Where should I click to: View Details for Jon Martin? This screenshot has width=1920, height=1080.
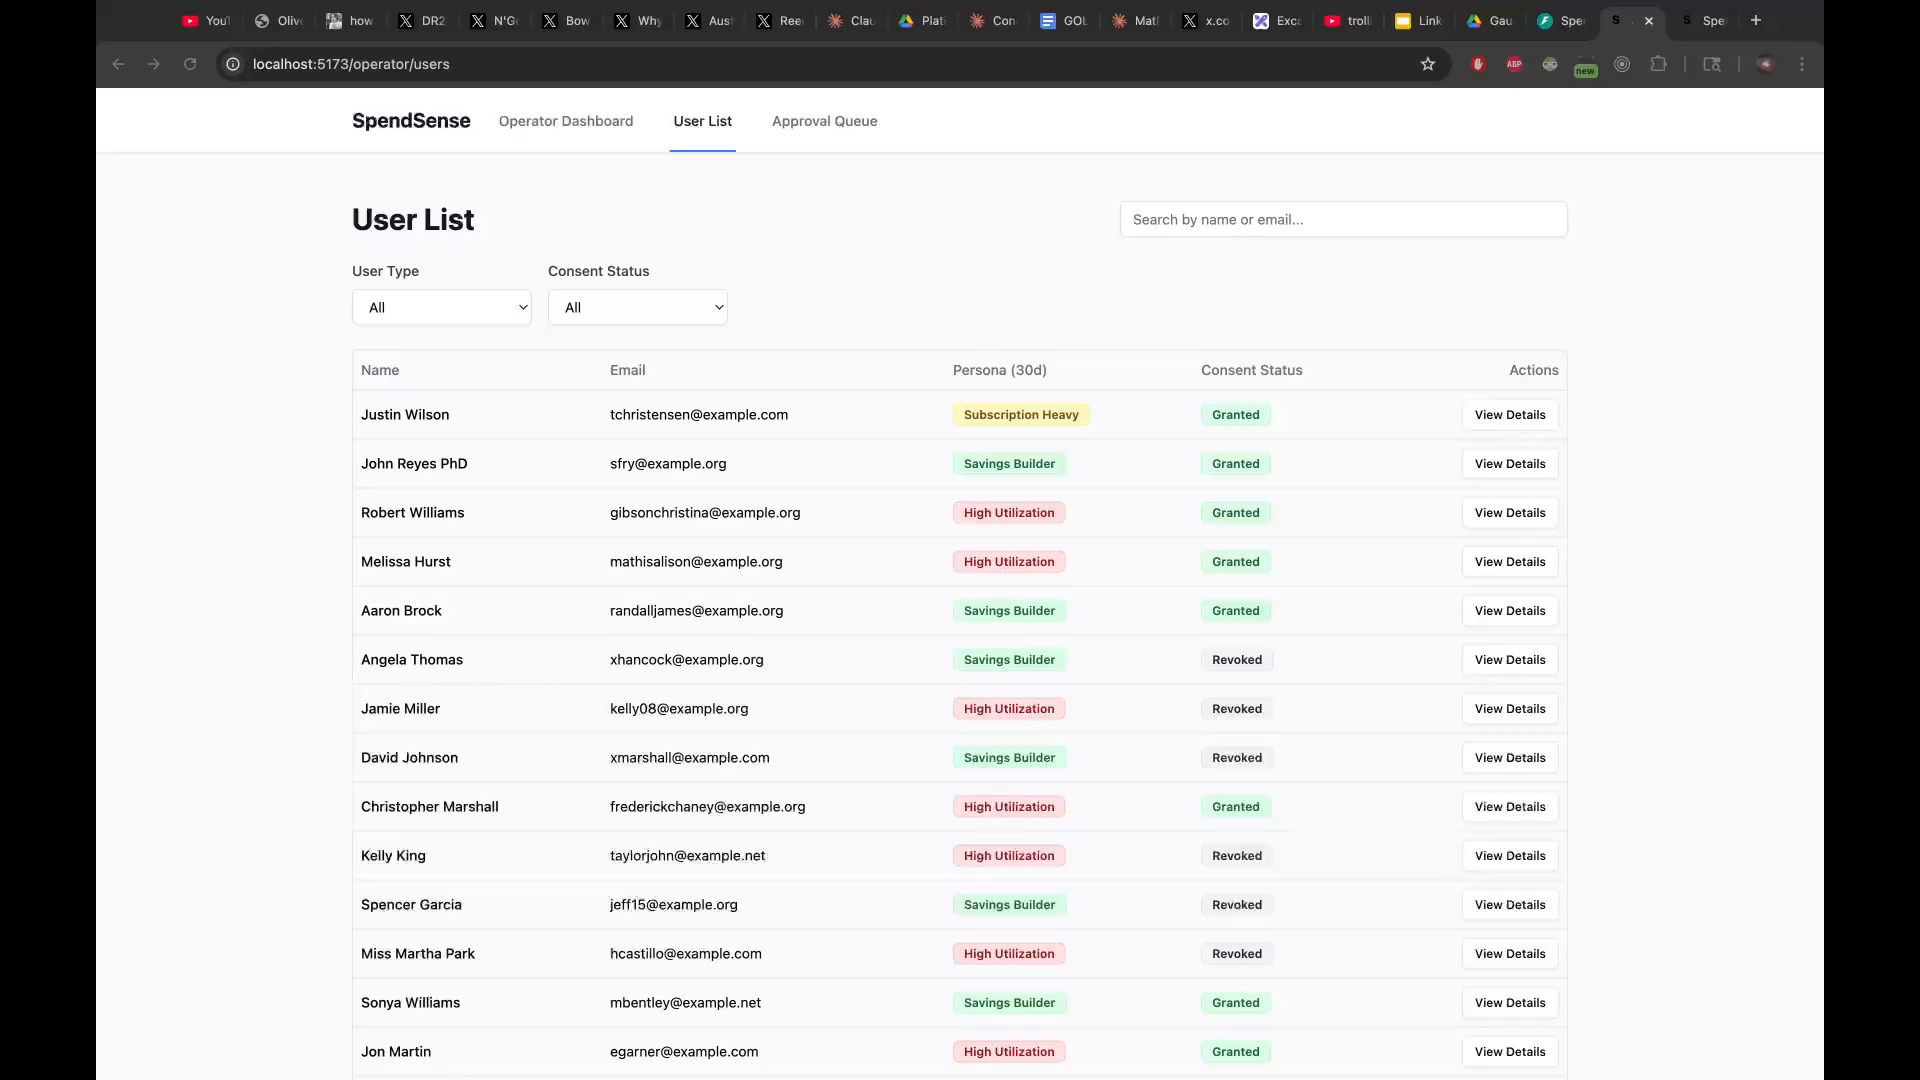pyautogui.click(x=1509, y=1052)
